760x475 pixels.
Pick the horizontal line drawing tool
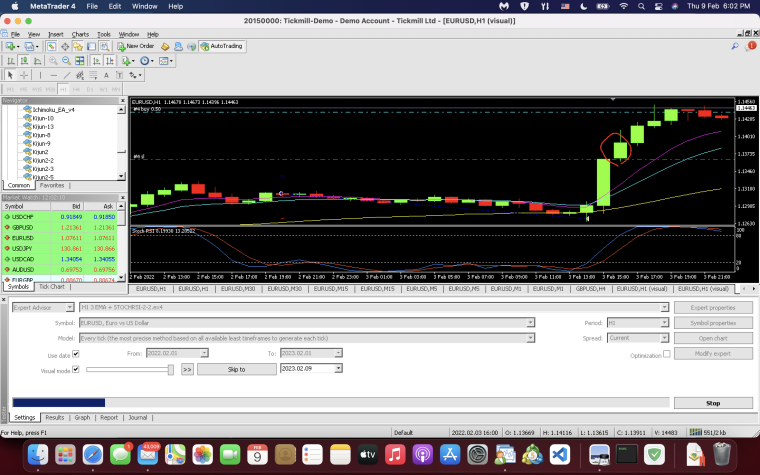point(53,75)
